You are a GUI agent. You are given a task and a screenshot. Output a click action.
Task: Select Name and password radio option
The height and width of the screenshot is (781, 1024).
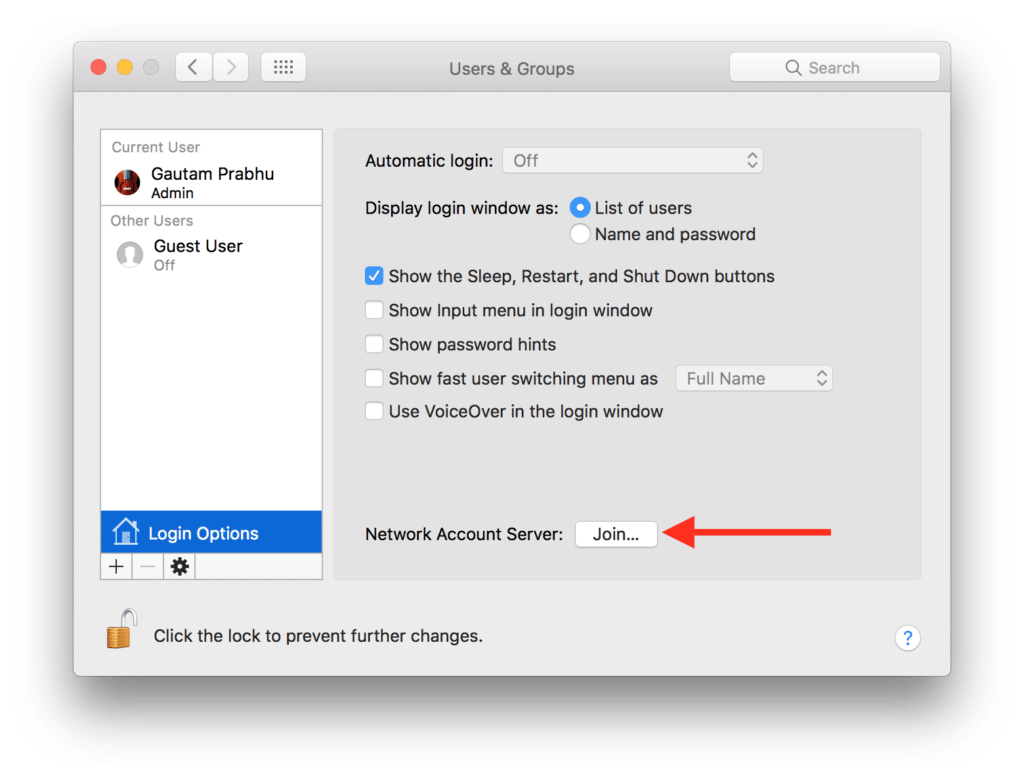pyautogui.click(x=580, y=234)
